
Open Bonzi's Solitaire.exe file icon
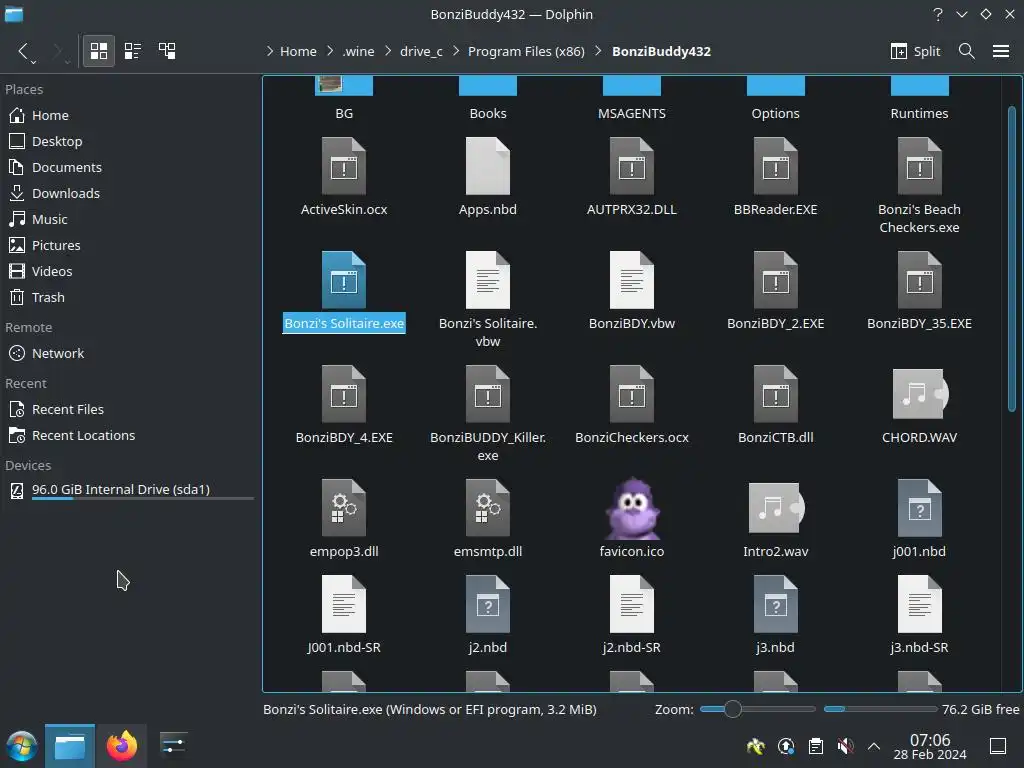click(344, 280)
